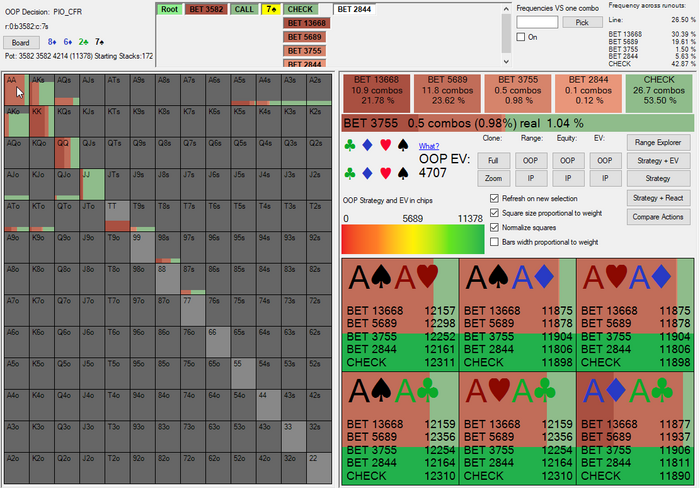Switch to Strategy + EV view
Screen dimensions: 700x488
pos(658,160)
